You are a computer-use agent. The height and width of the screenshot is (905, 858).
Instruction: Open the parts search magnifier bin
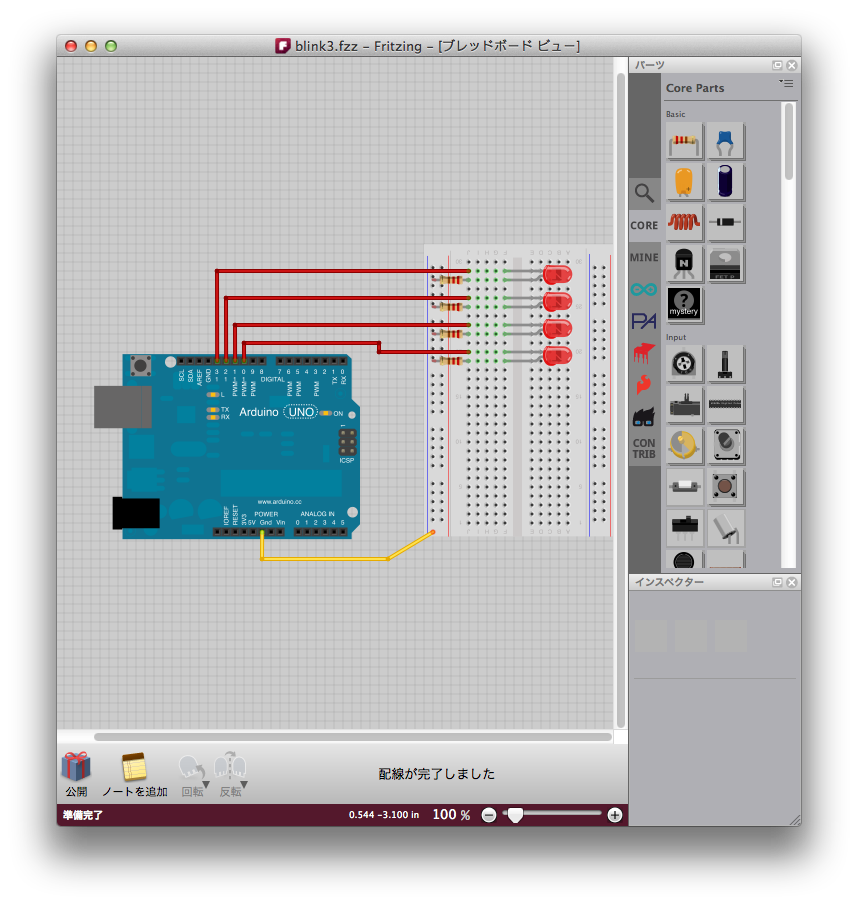644,193
